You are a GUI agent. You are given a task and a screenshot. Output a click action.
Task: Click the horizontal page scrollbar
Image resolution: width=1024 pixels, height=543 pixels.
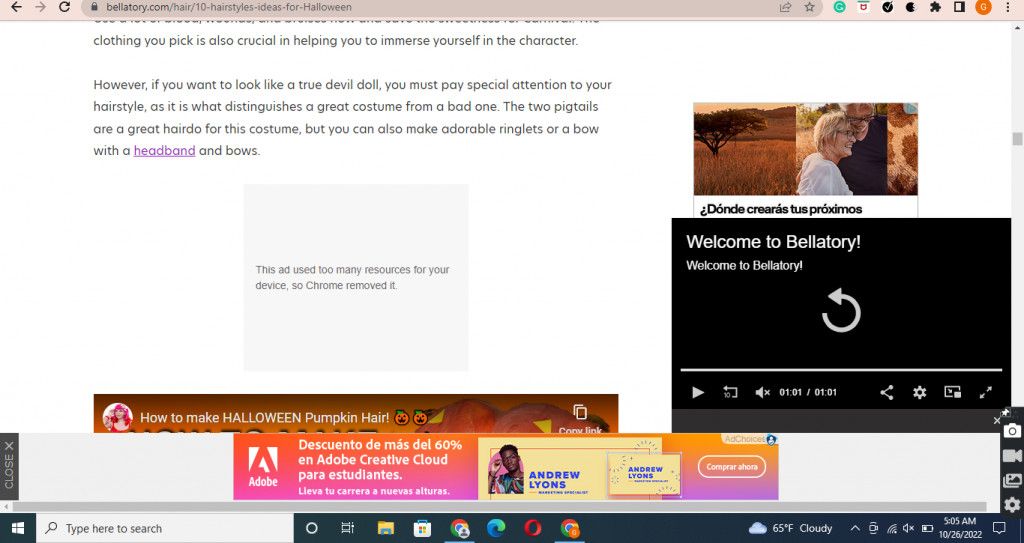[500, 506]
